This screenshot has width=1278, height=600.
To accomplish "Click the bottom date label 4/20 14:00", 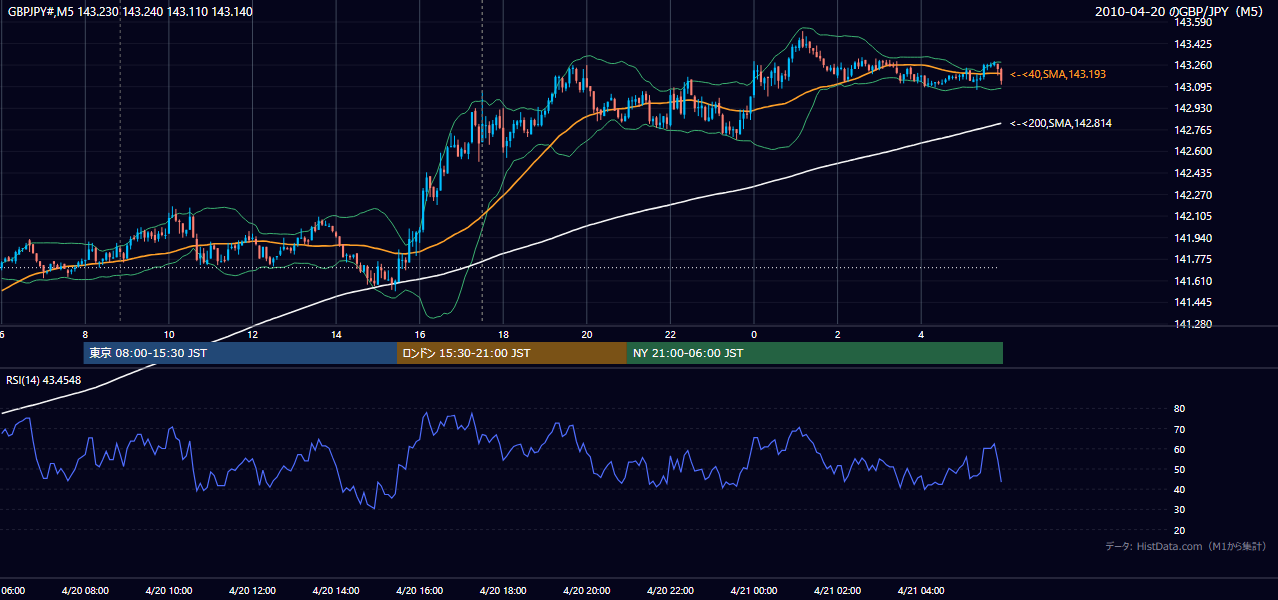I will coord(336,590).
